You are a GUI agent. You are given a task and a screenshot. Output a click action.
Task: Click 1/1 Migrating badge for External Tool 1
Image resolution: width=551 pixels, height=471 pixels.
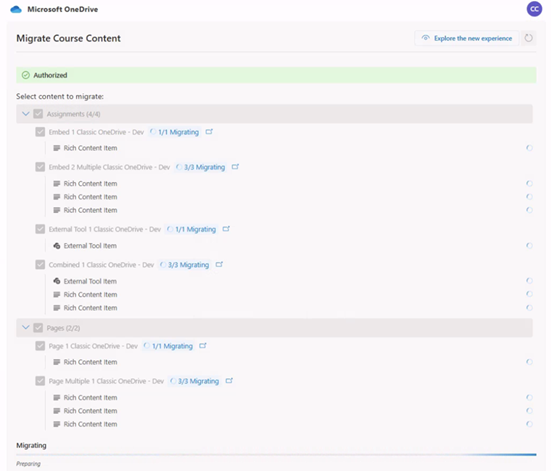click(x=192, y=230)
